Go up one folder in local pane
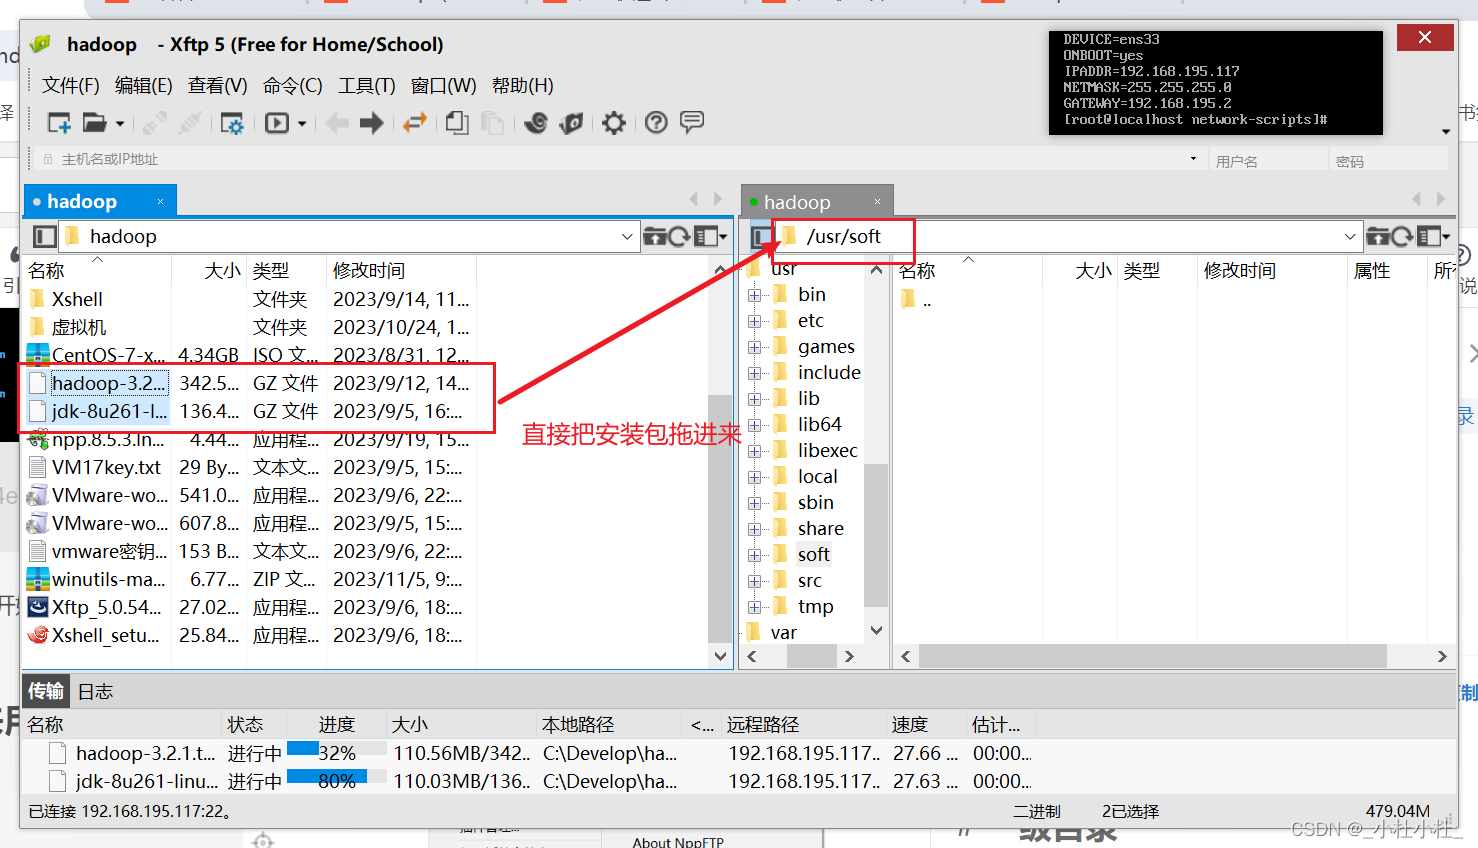 point(655,237)
